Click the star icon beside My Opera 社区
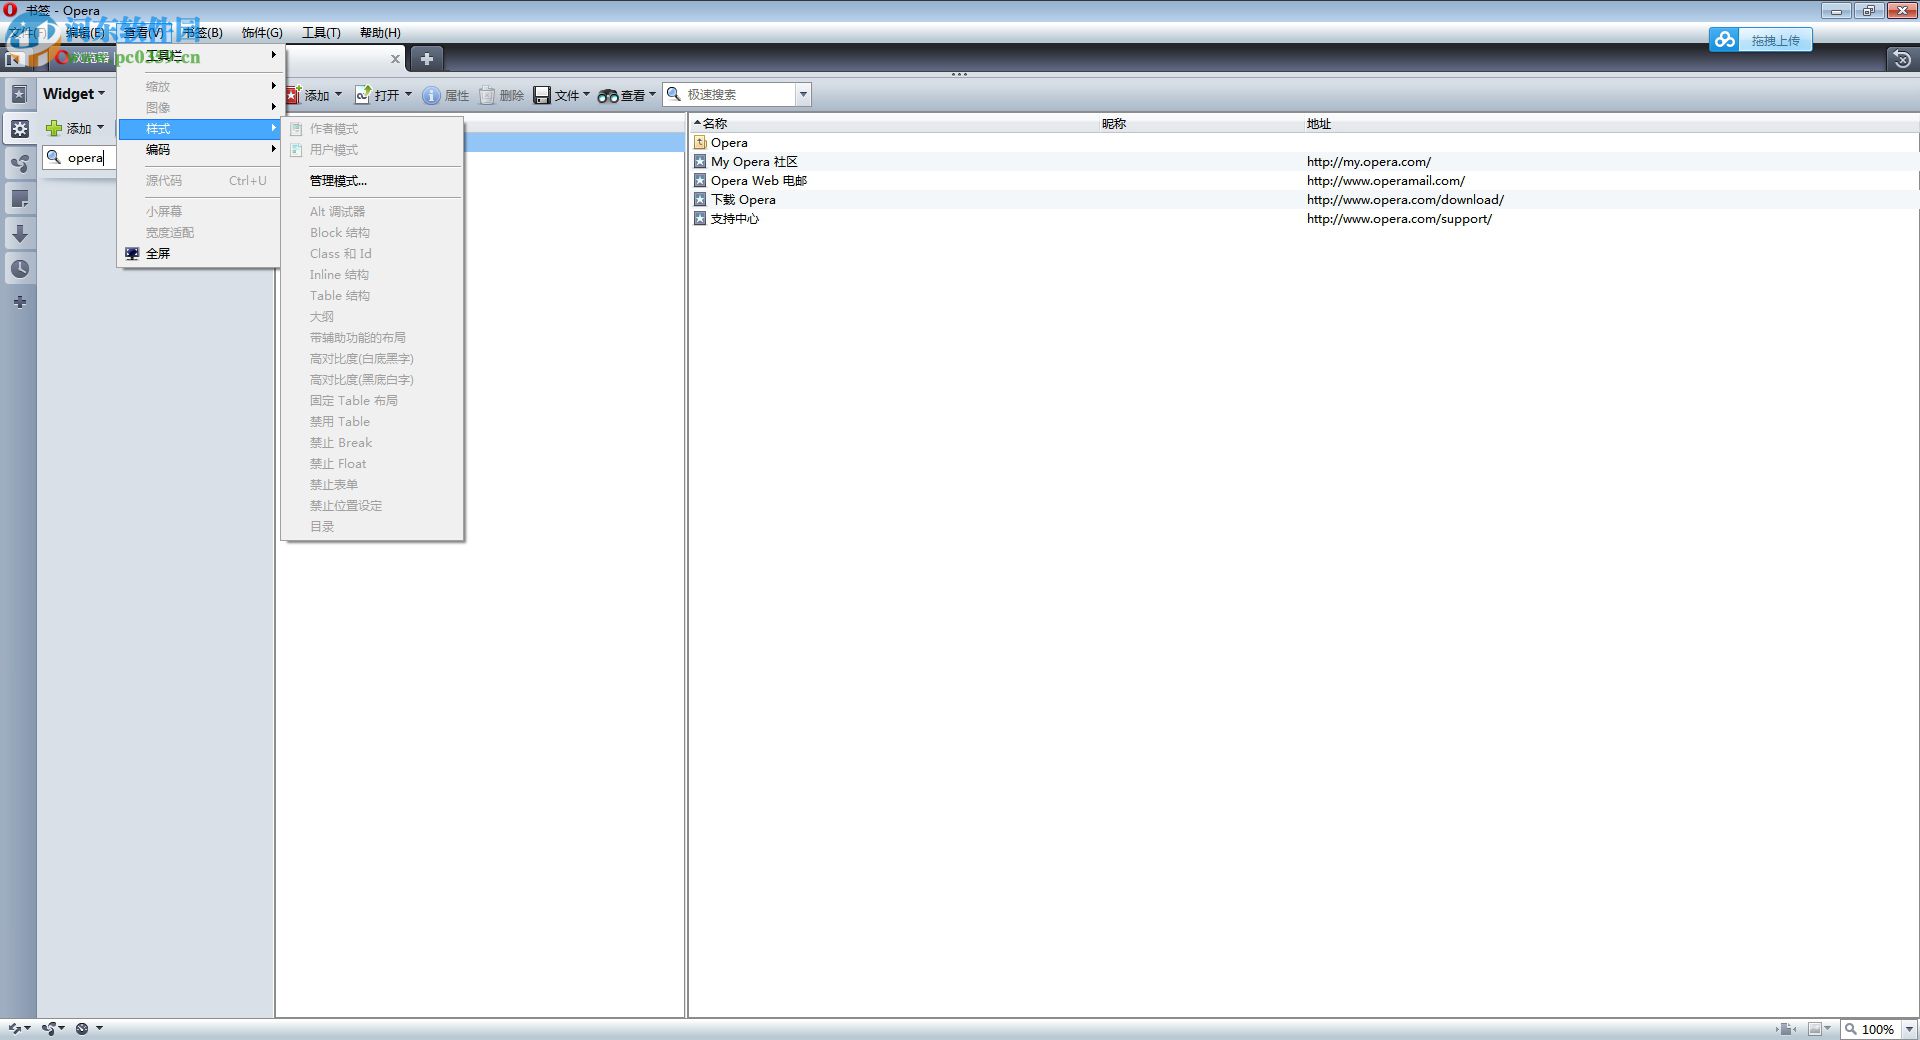 [x=700, y=162]
